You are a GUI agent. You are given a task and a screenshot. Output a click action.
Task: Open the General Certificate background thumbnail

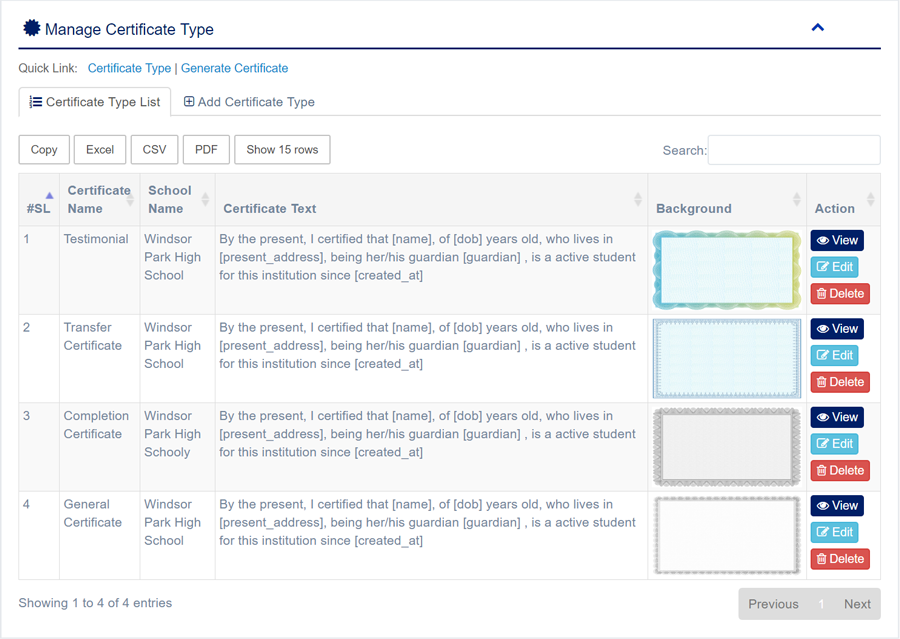coord(727,535)
